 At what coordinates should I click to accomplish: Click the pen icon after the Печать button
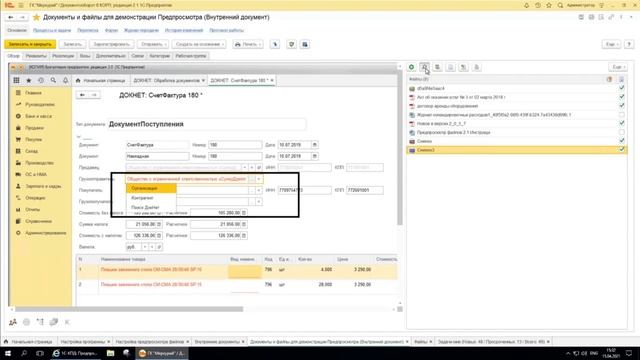(275, 44)
